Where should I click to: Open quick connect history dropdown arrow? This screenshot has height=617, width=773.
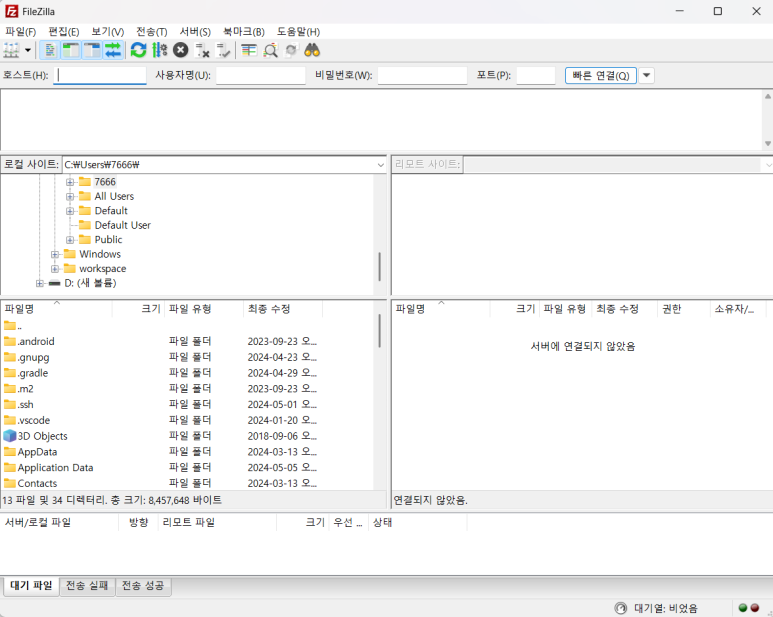point(646,75)
